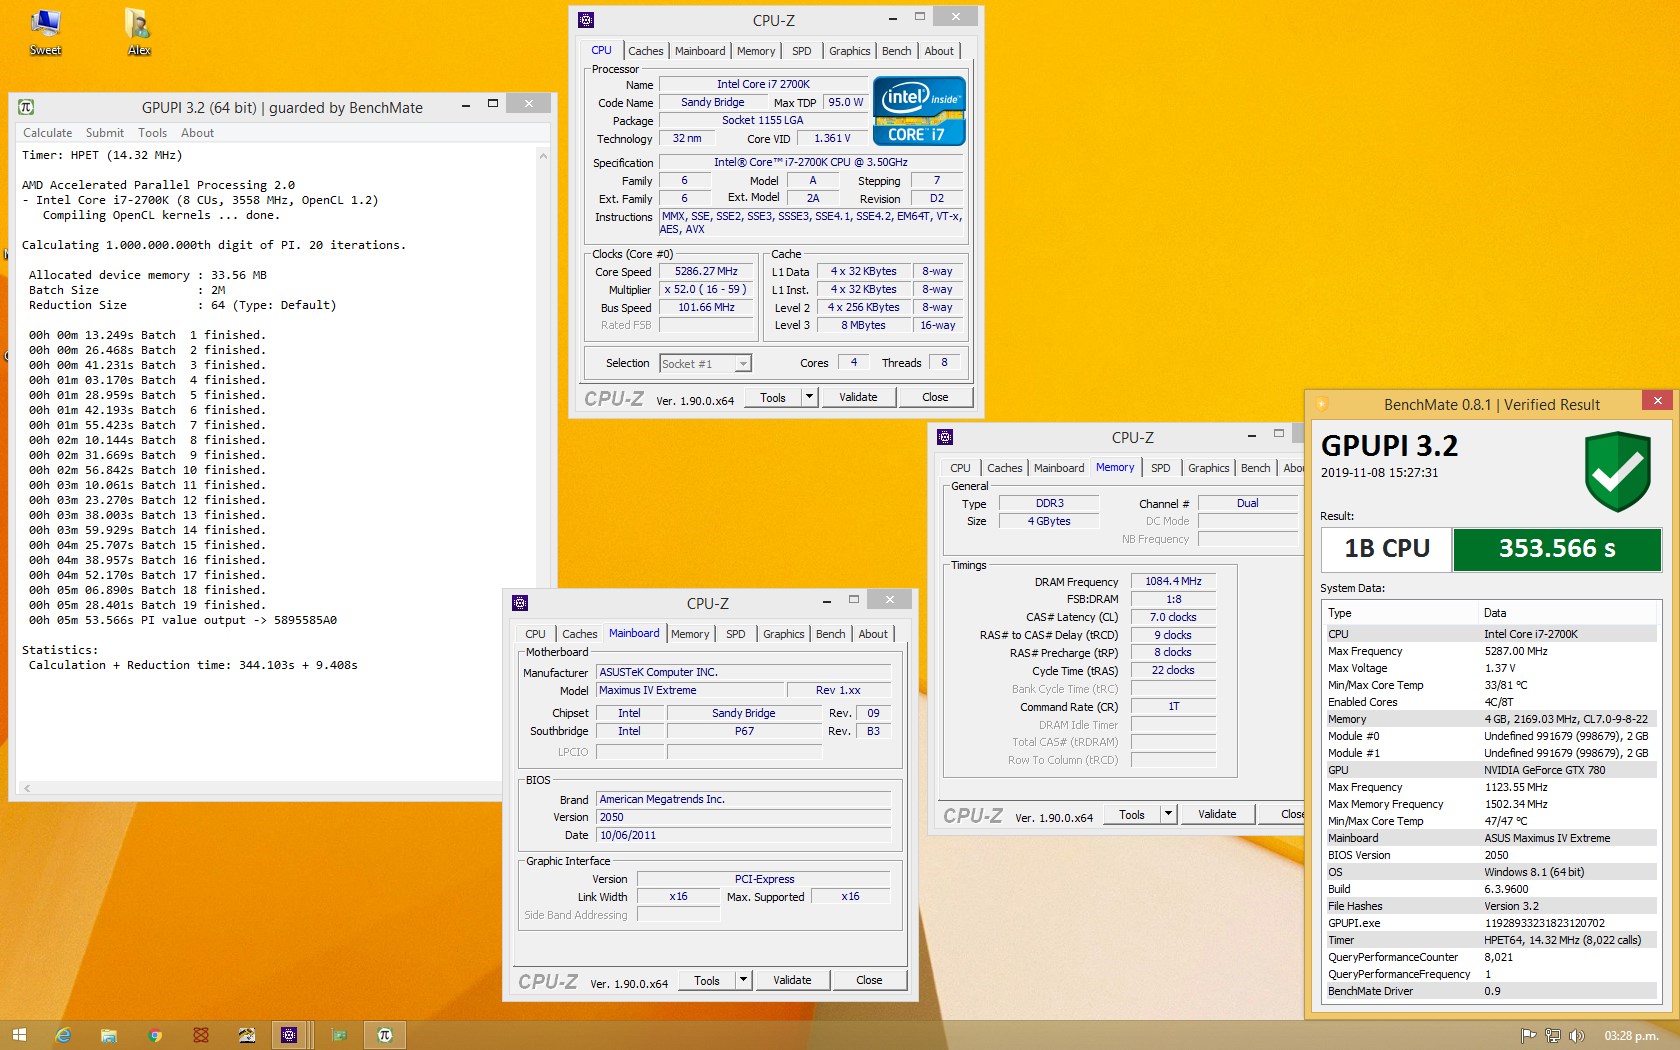The height and width of the screenshot is (1050, 1680).
Task: Switch to GPUPI in the taskbar
Action: tap(384, 1035)
